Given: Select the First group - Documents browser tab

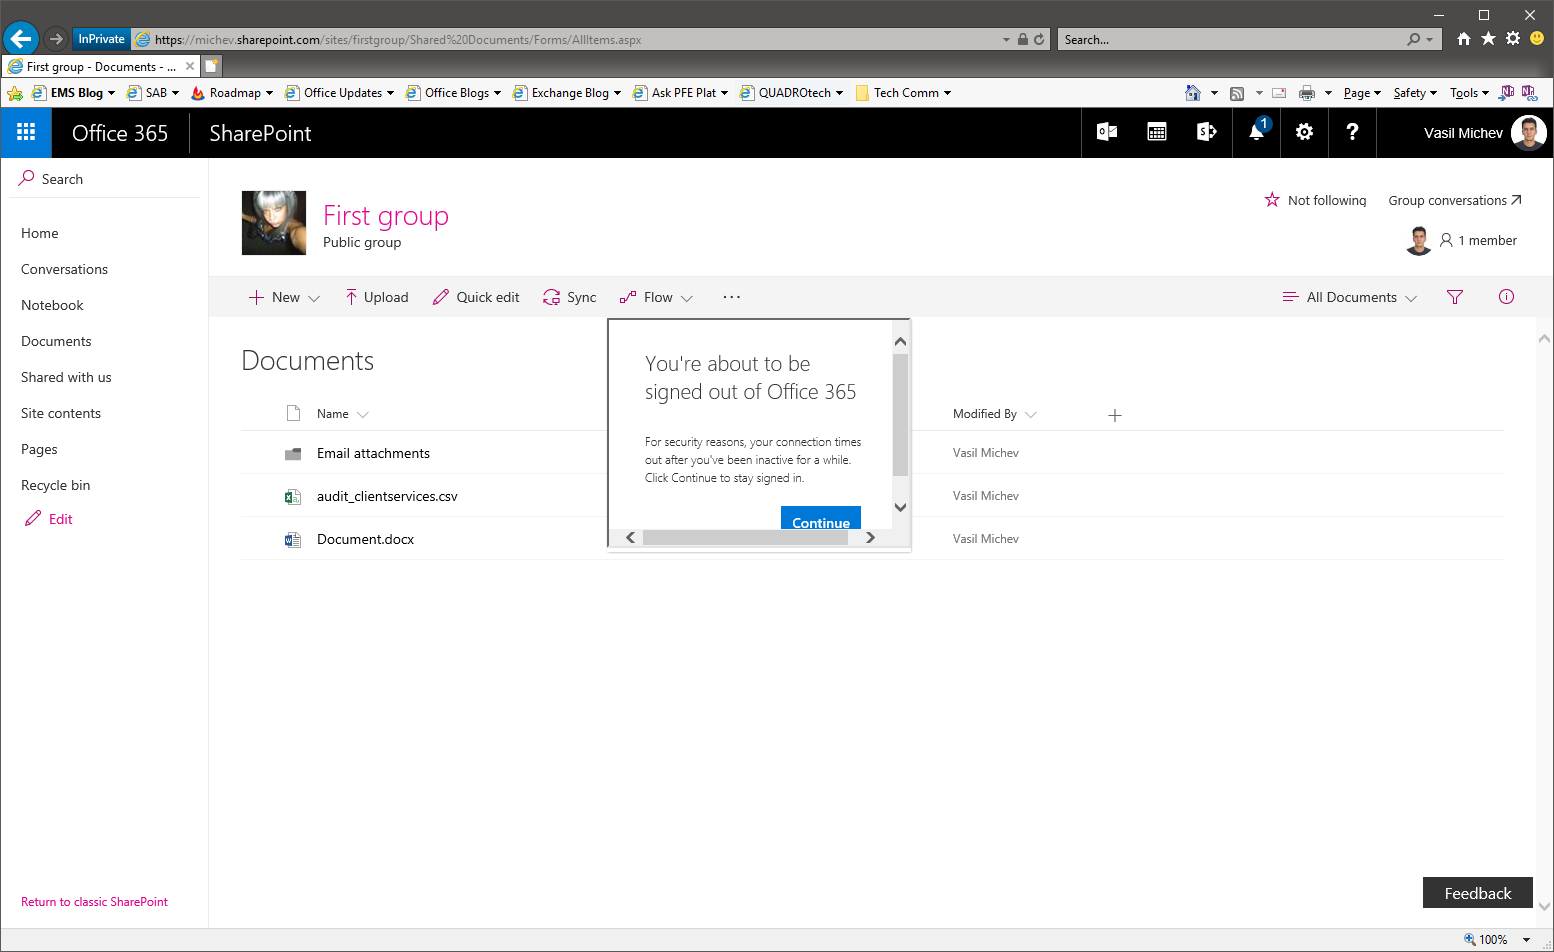Looking at the screenshot, I should [100, 66].
